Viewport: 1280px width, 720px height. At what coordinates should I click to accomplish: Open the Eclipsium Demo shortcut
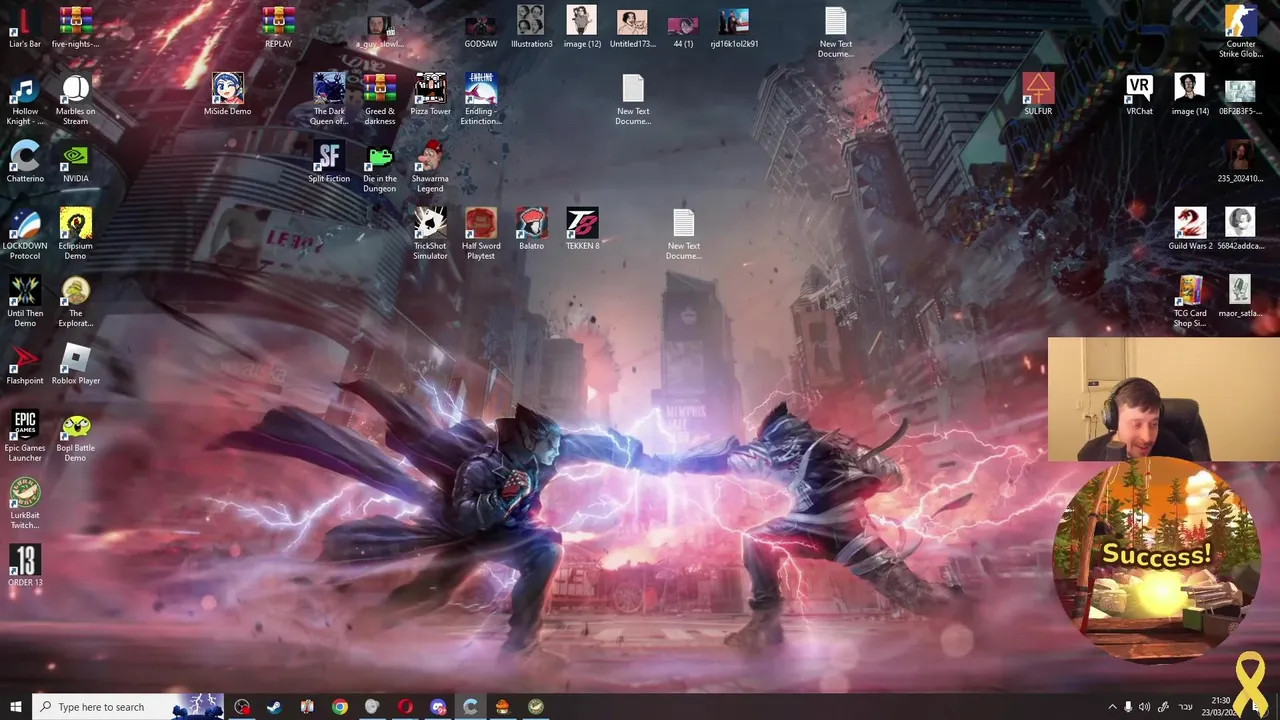click(76, 233)
